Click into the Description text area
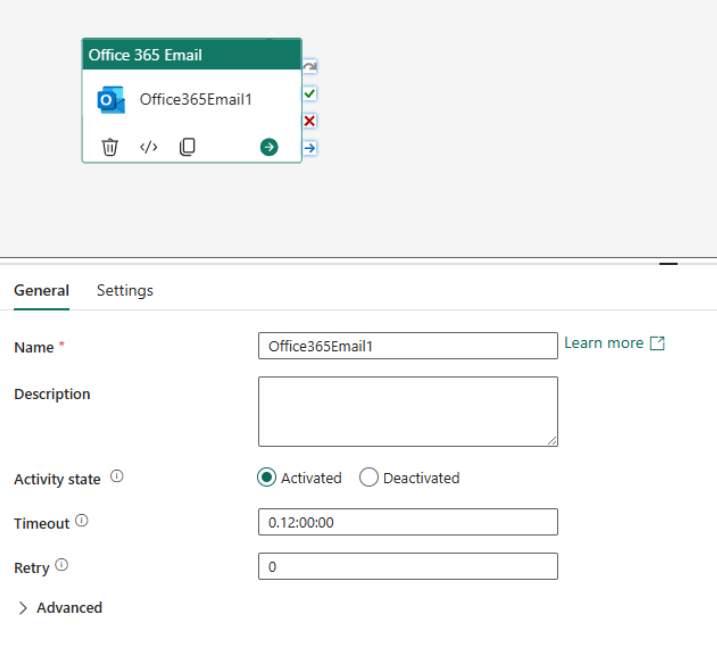 (x=407, y=411)
